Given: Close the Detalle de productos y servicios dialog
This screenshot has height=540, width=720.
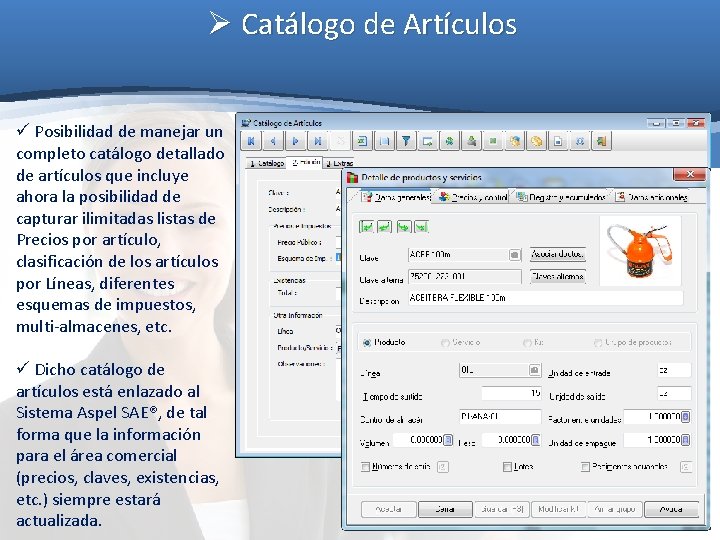Looking at the screenshot, I should pos(689,174).
